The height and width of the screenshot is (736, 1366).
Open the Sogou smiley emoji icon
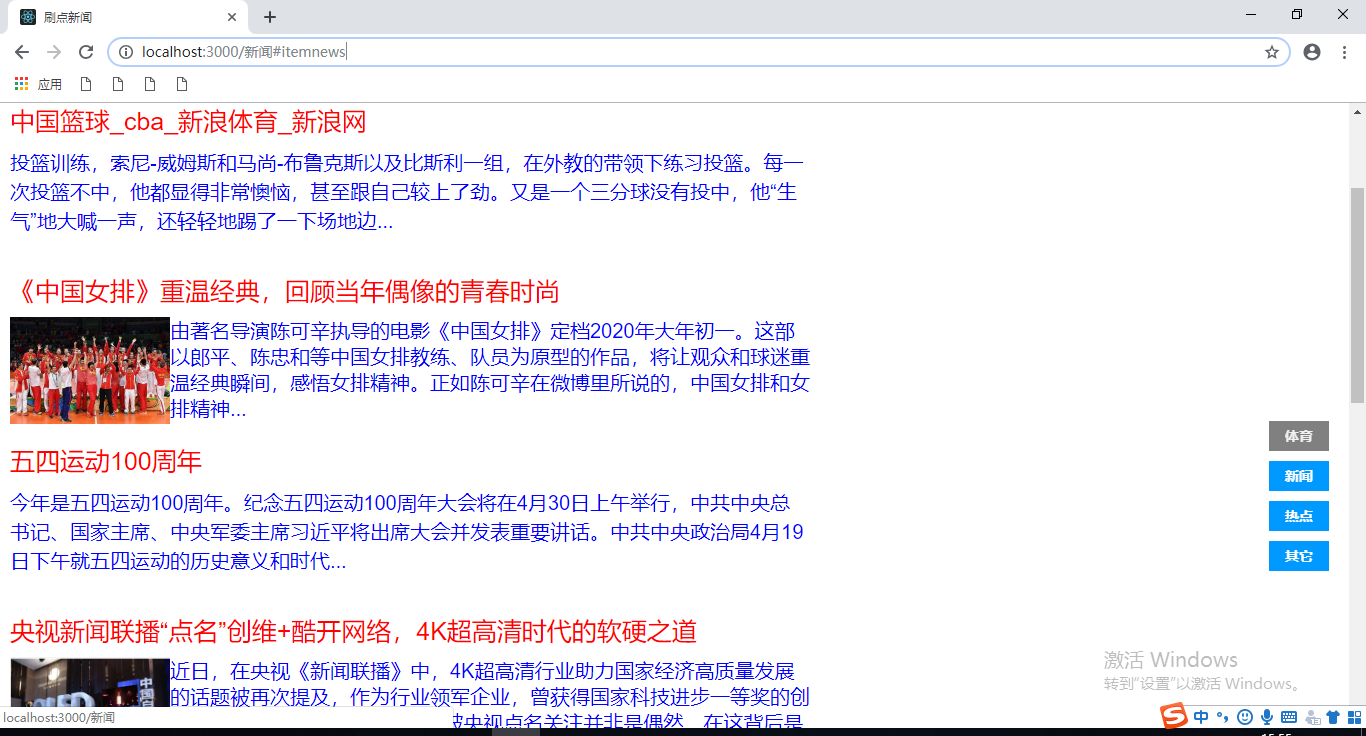tap(1245, 717)
